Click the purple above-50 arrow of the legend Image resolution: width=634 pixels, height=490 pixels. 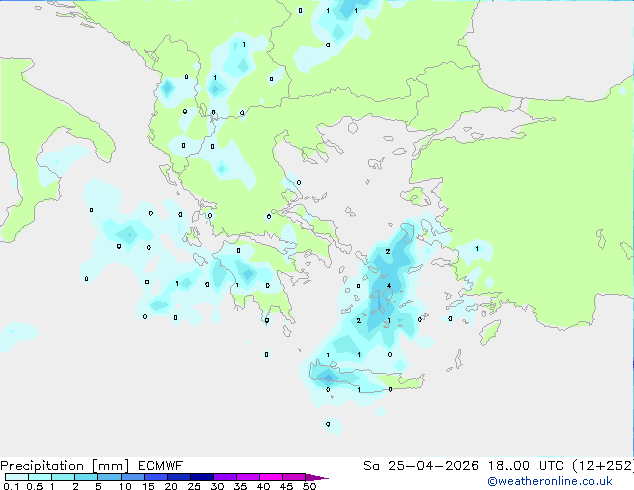[x=317, y=477]
